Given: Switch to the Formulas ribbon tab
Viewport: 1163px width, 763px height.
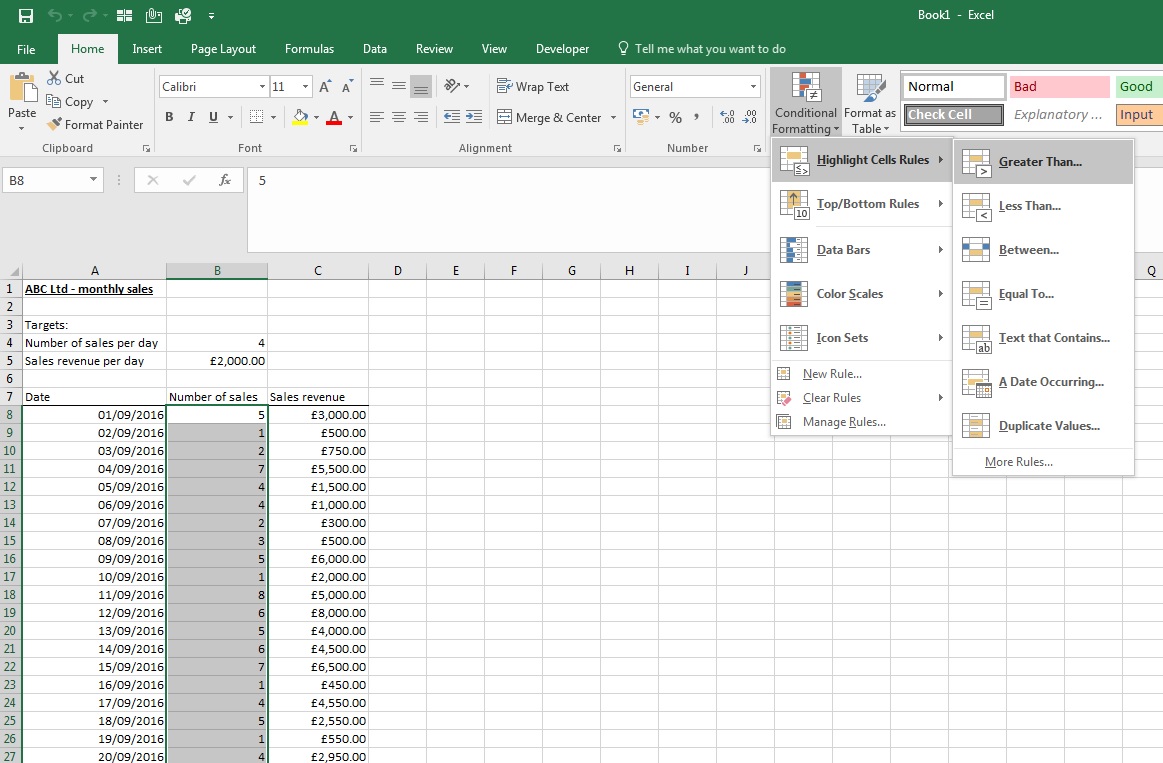Looking at the screenshot, I should pos(309,49).
